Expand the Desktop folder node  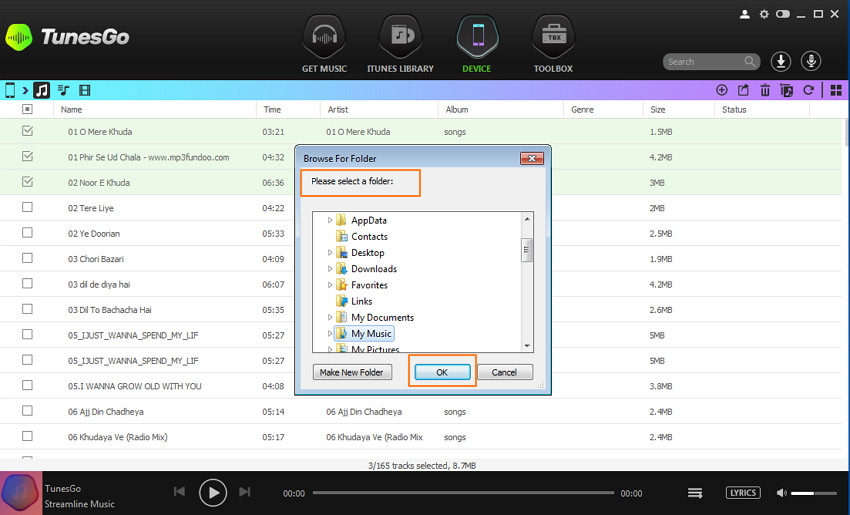pyautogui.click(x=329, y=253)
